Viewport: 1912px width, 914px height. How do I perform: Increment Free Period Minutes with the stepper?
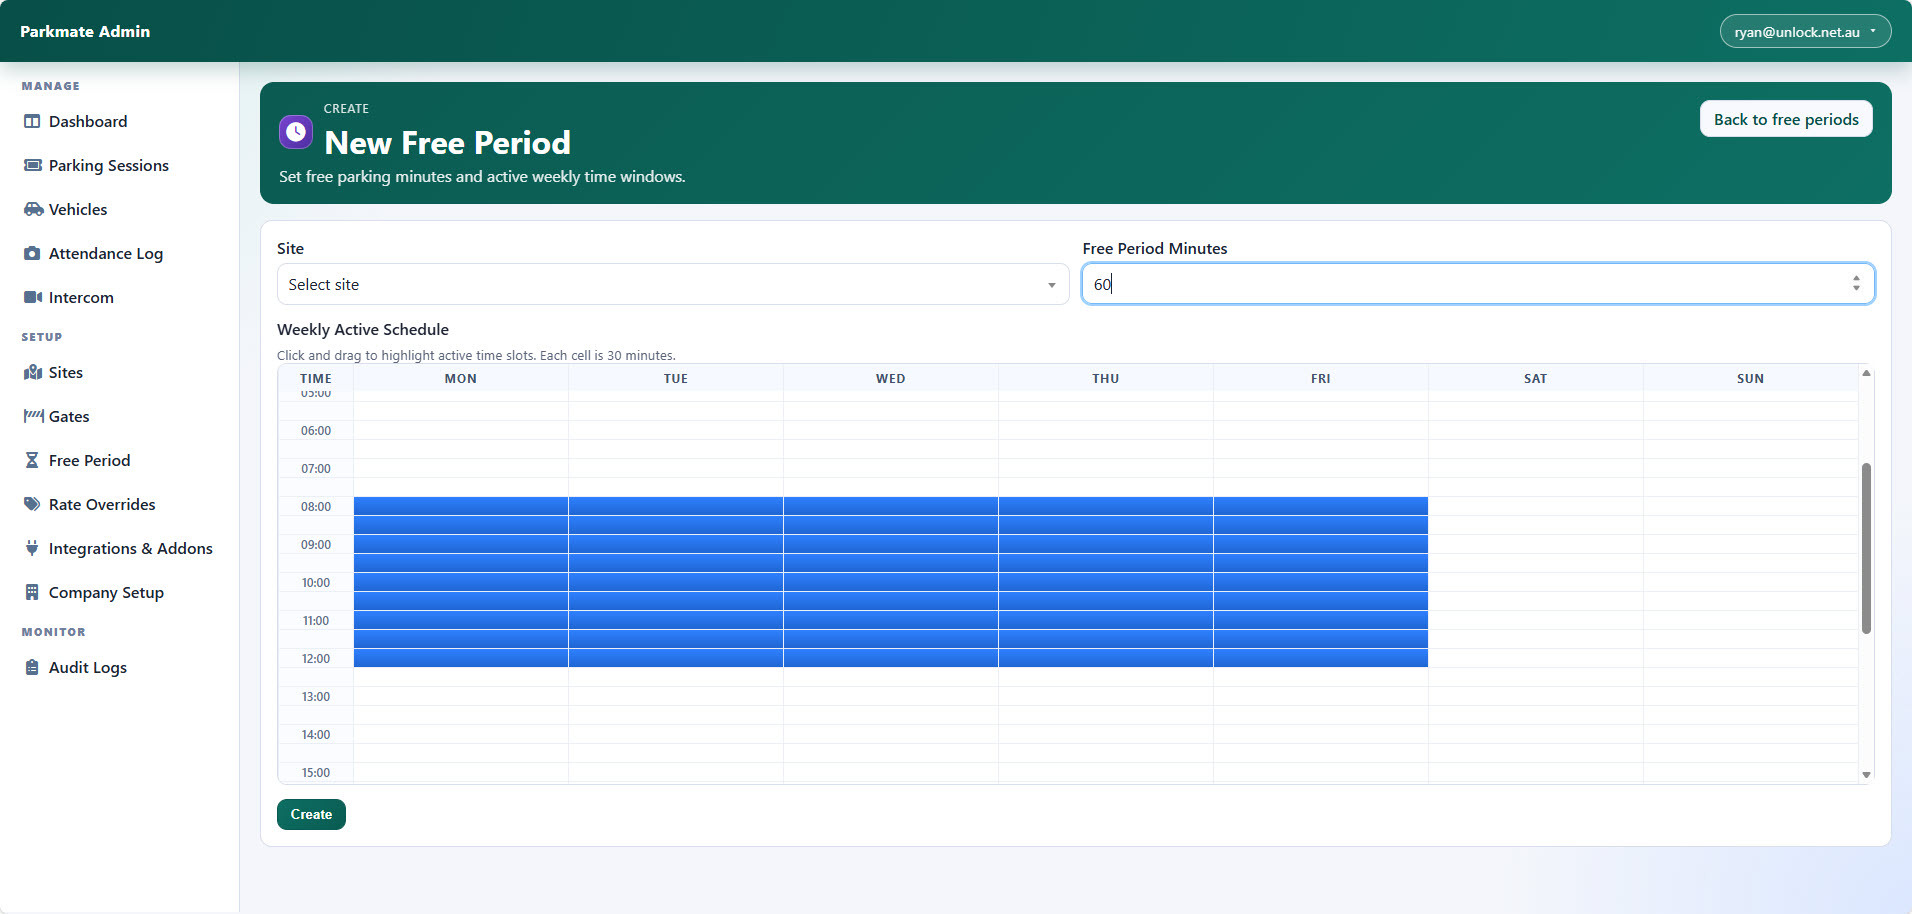click(1858, 279)
